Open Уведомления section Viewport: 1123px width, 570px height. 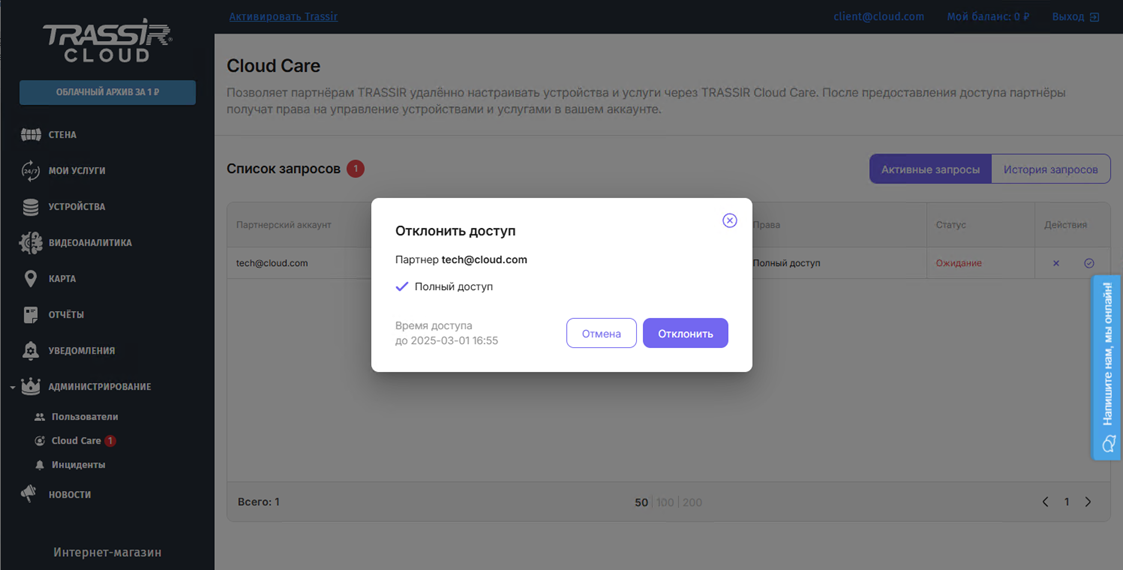[81, 351]
